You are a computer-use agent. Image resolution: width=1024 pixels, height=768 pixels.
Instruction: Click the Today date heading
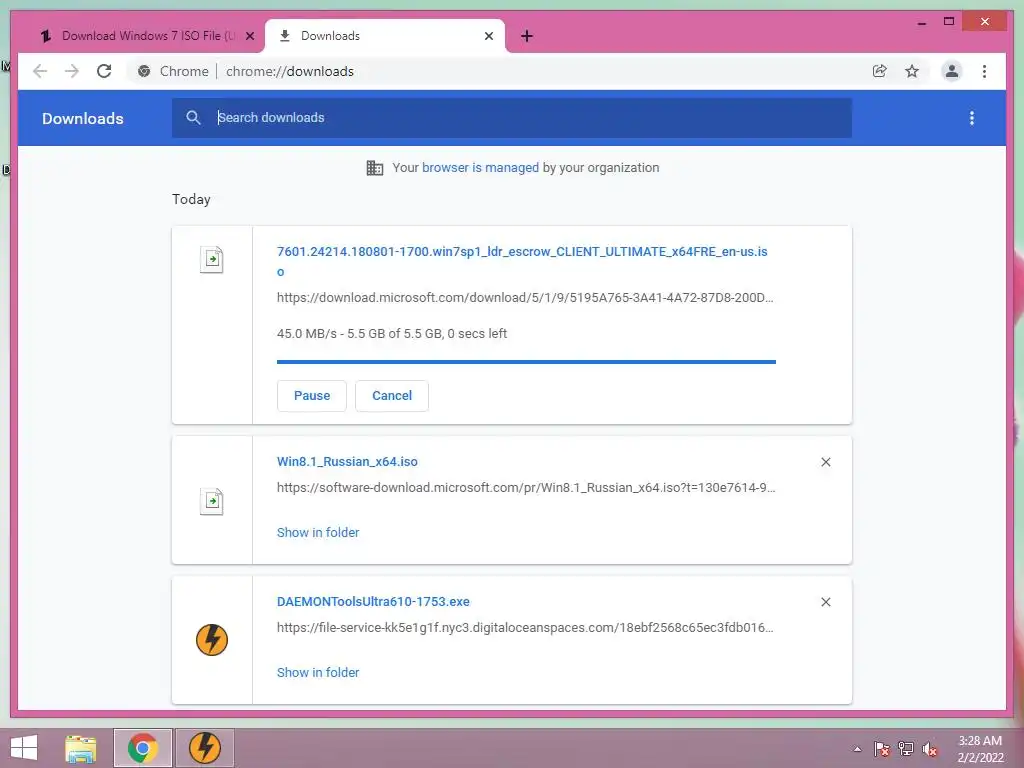191,199
